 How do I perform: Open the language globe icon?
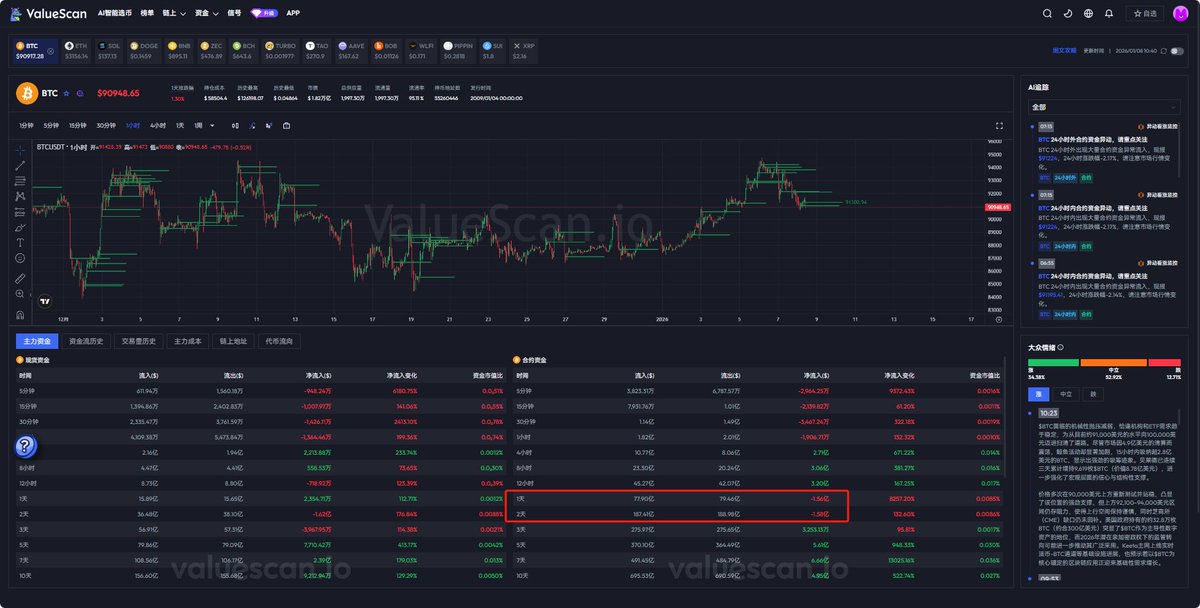tap(1090, 13)
